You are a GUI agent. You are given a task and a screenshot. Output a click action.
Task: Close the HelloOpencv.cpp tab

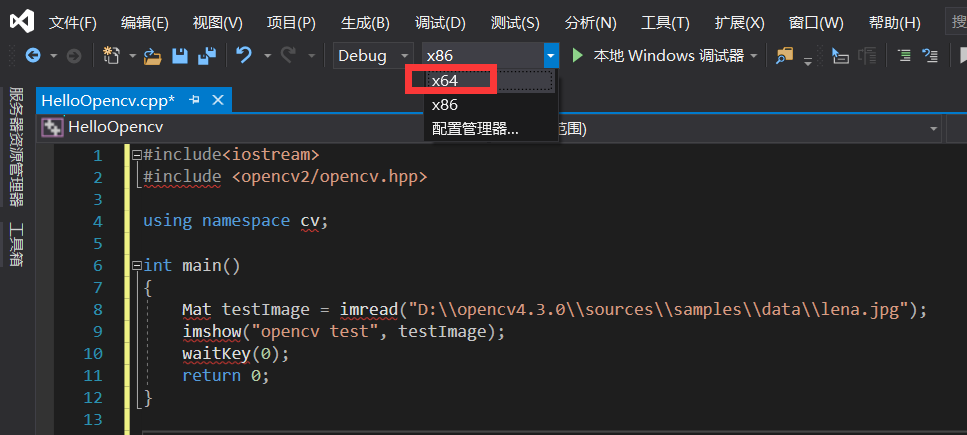click(217, 99)
